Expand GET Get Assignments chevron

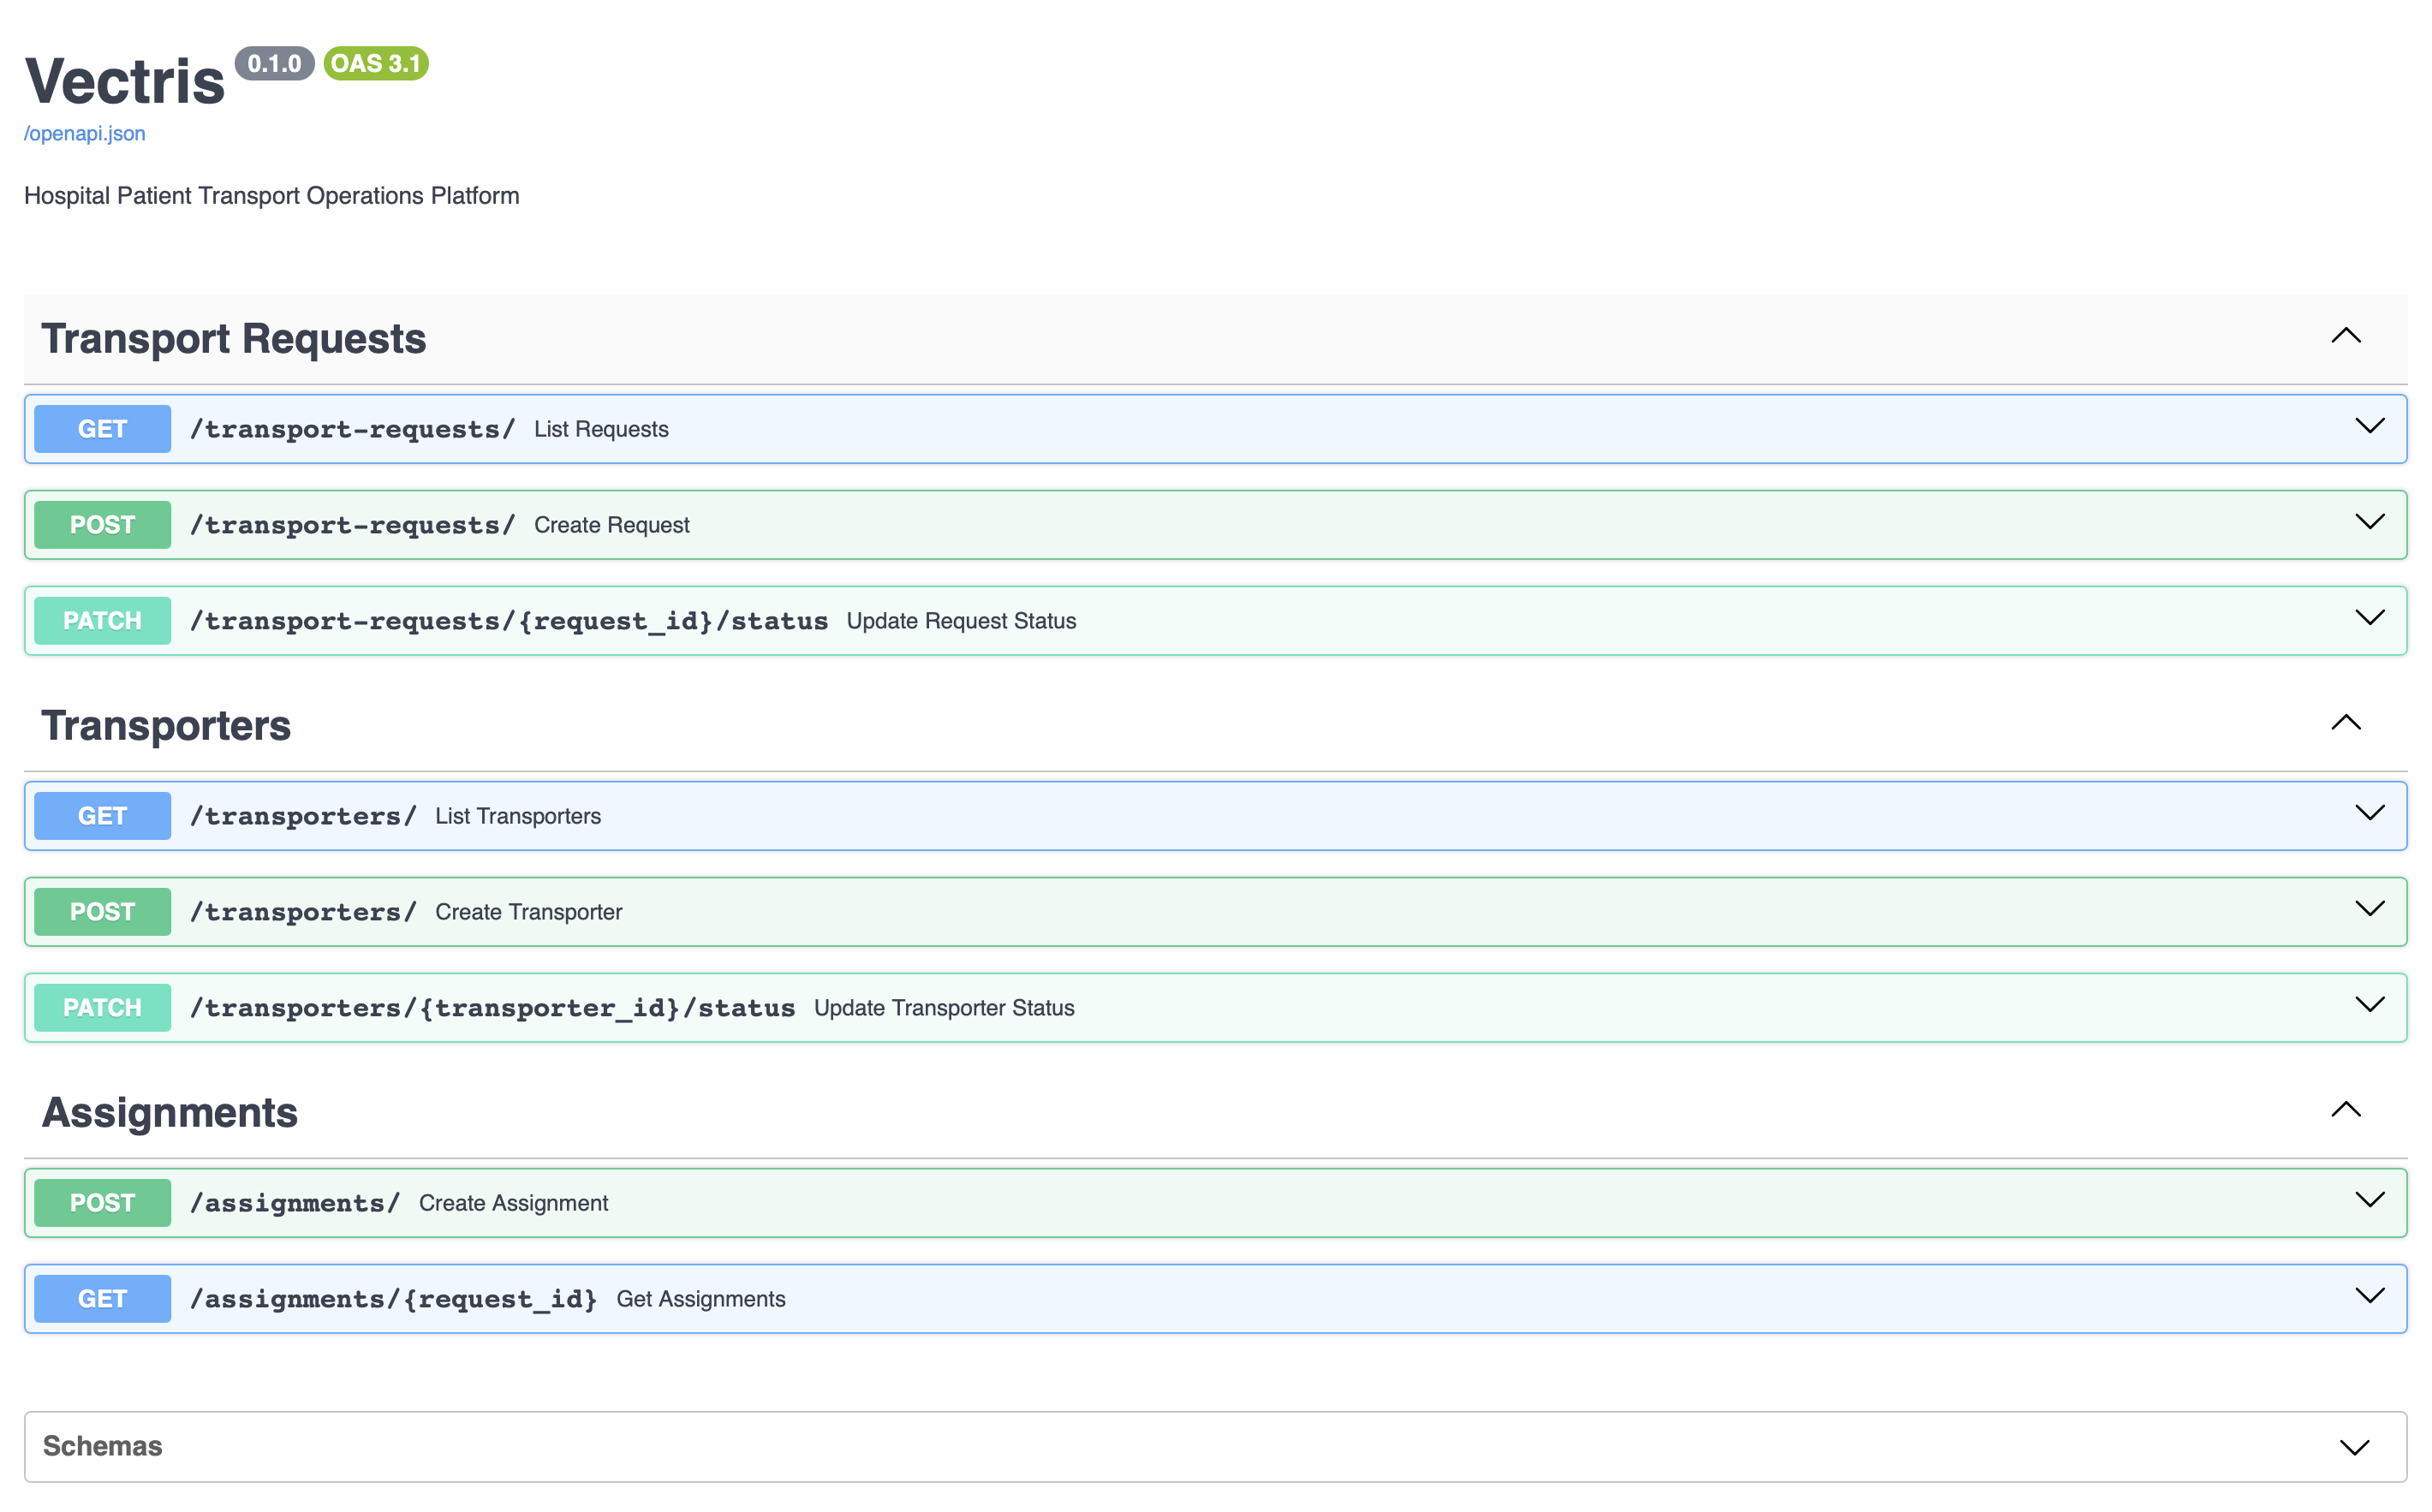pos(2370,1297)
